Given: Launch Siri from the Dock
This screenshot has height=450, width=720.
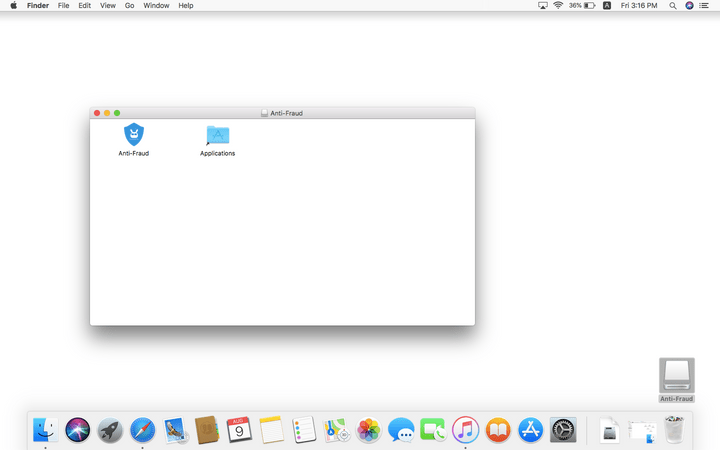Looking at the screenshot, I should [x=78, y=430].
